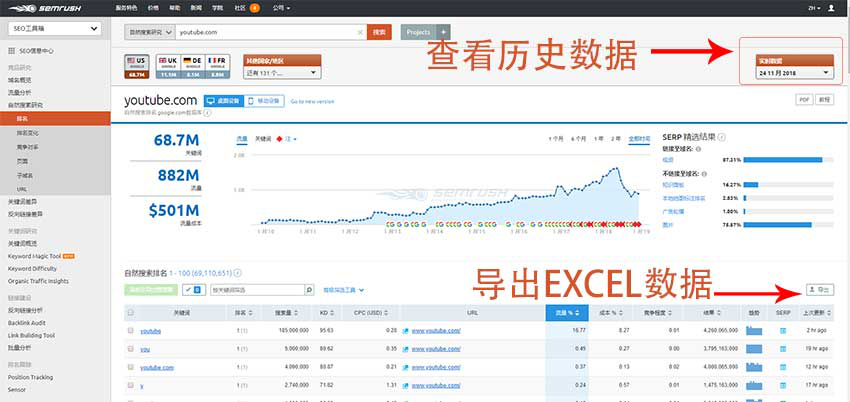Select the all time chart range
Screen dimensions: 850x402
(639, 139)
